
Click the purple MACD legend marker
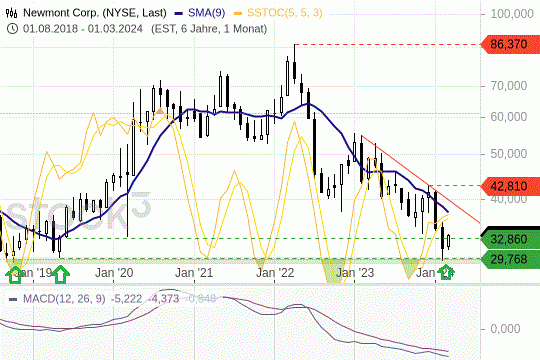point(13,299)
